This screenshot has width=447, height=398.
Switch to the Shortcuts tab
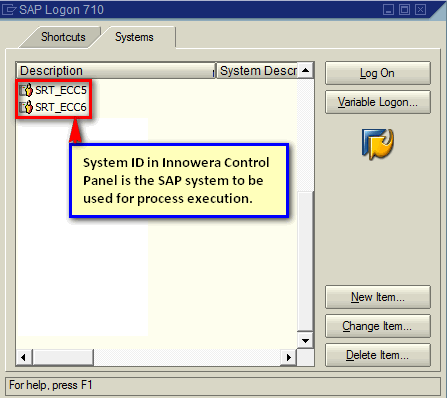[x=63, y=37]
